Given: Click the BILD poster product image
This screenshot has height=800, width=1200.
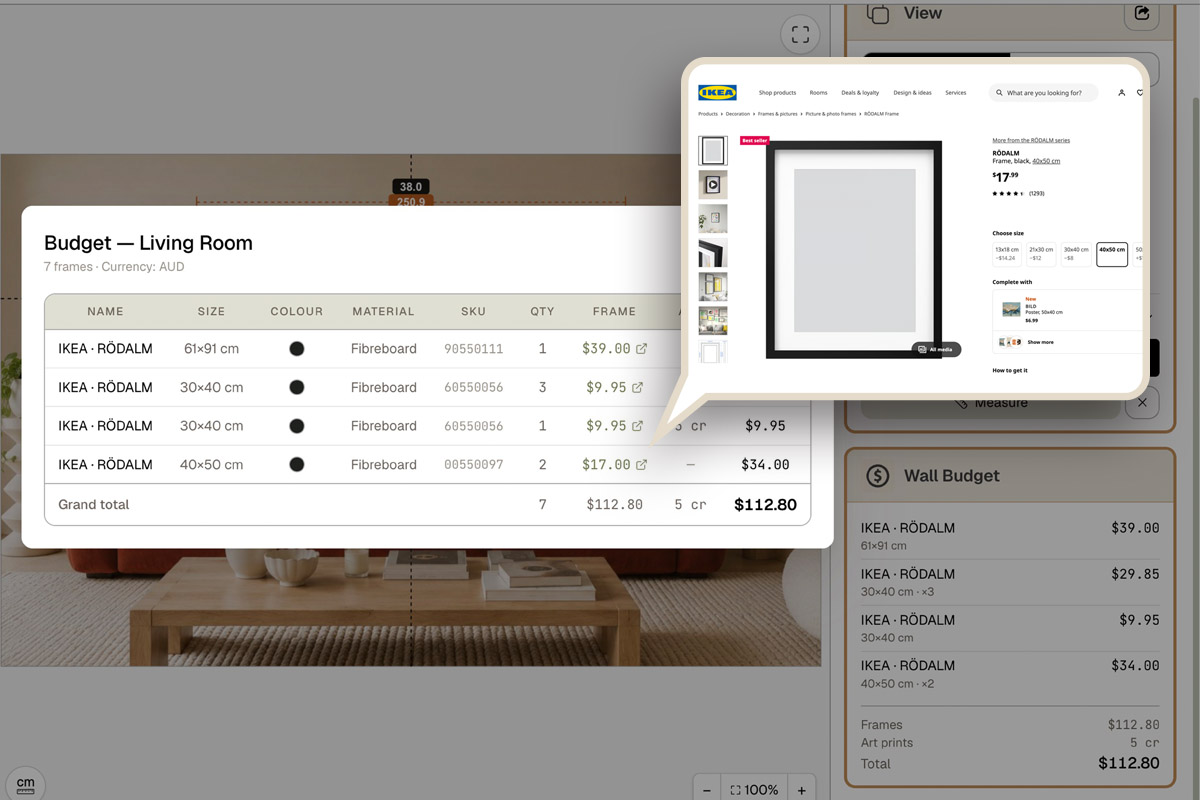Looking at the screenshot, I should 1011,310.
